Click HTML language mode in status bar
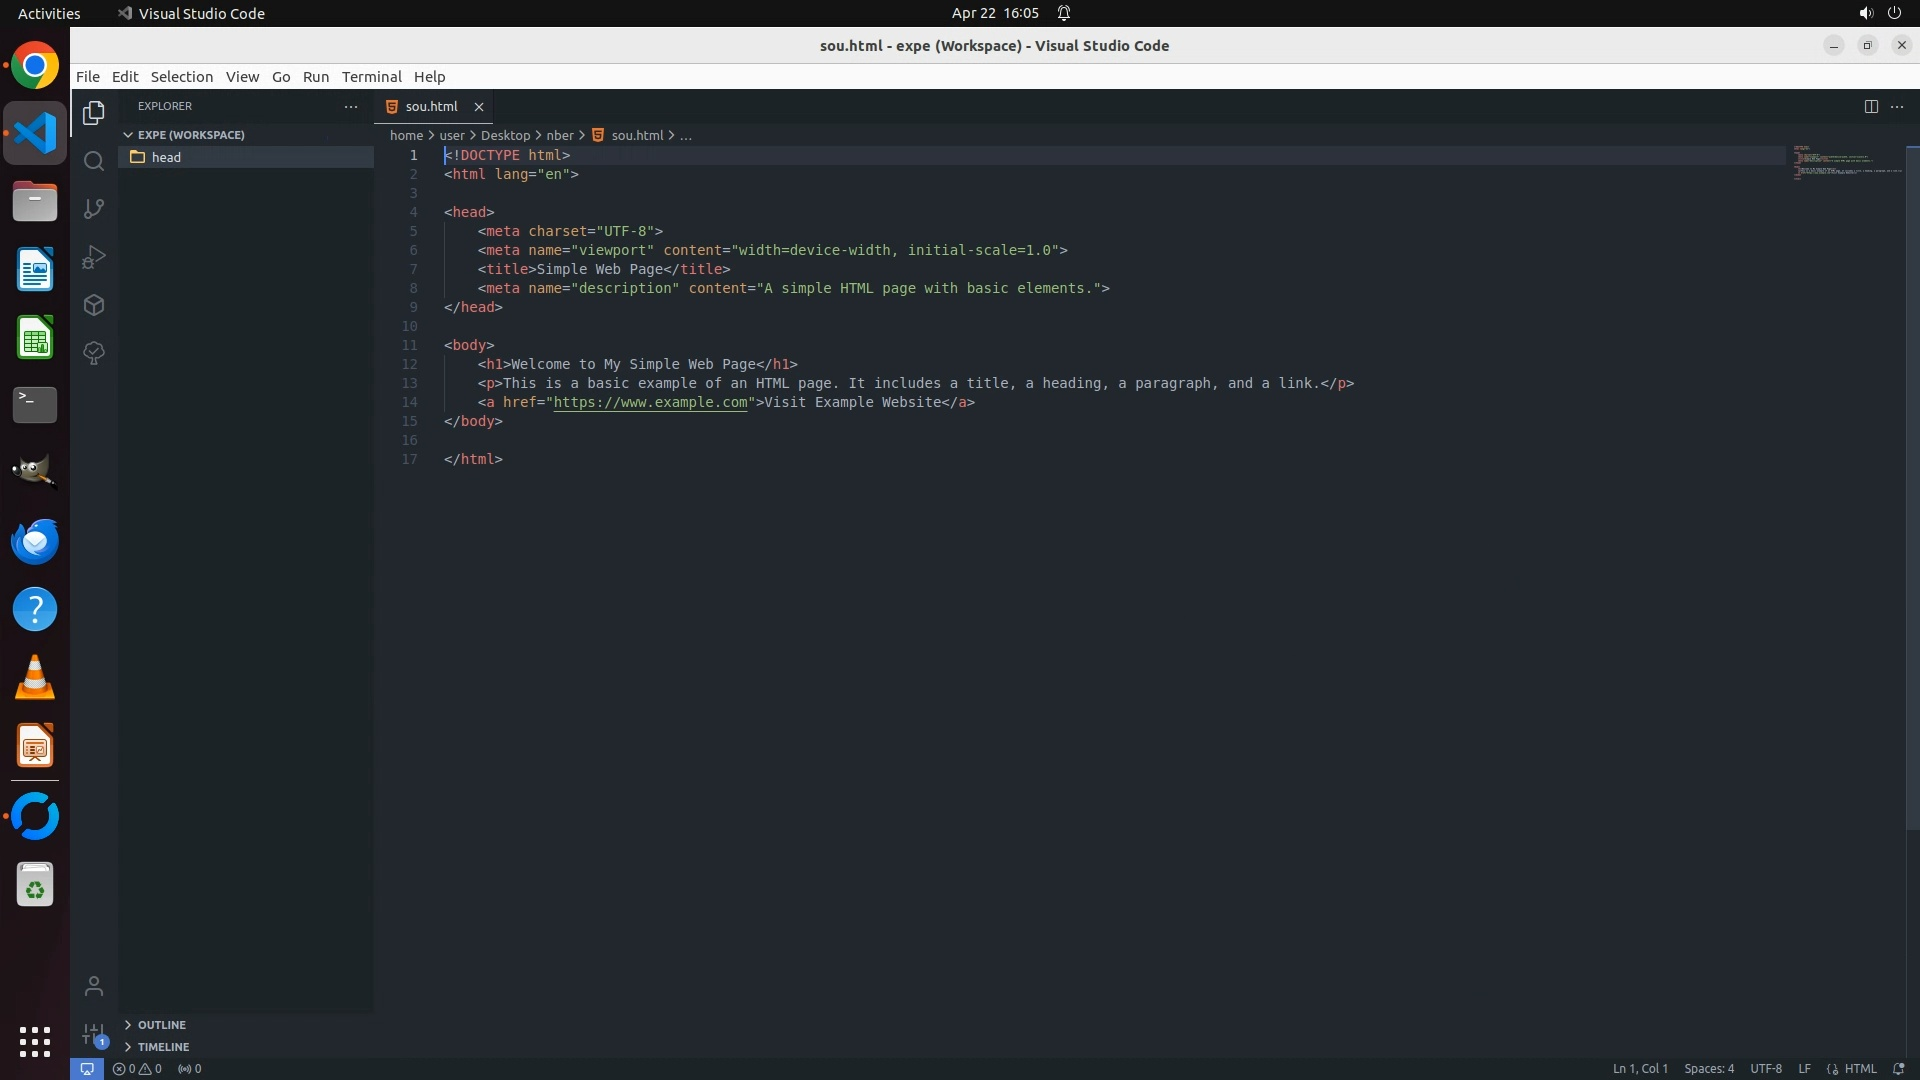This screenshot has width=1920, height=1080. point(1859,1069)
